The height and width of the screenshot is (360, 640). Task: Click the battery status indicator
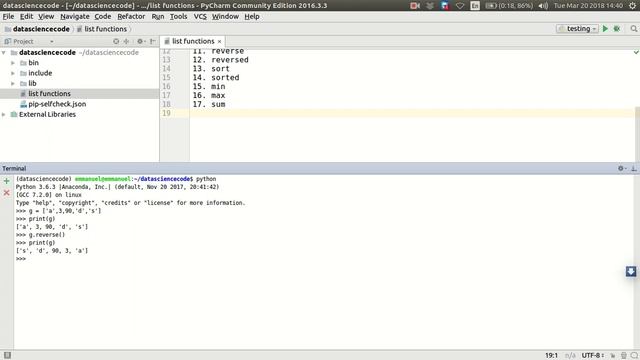[x=509, y=6]
